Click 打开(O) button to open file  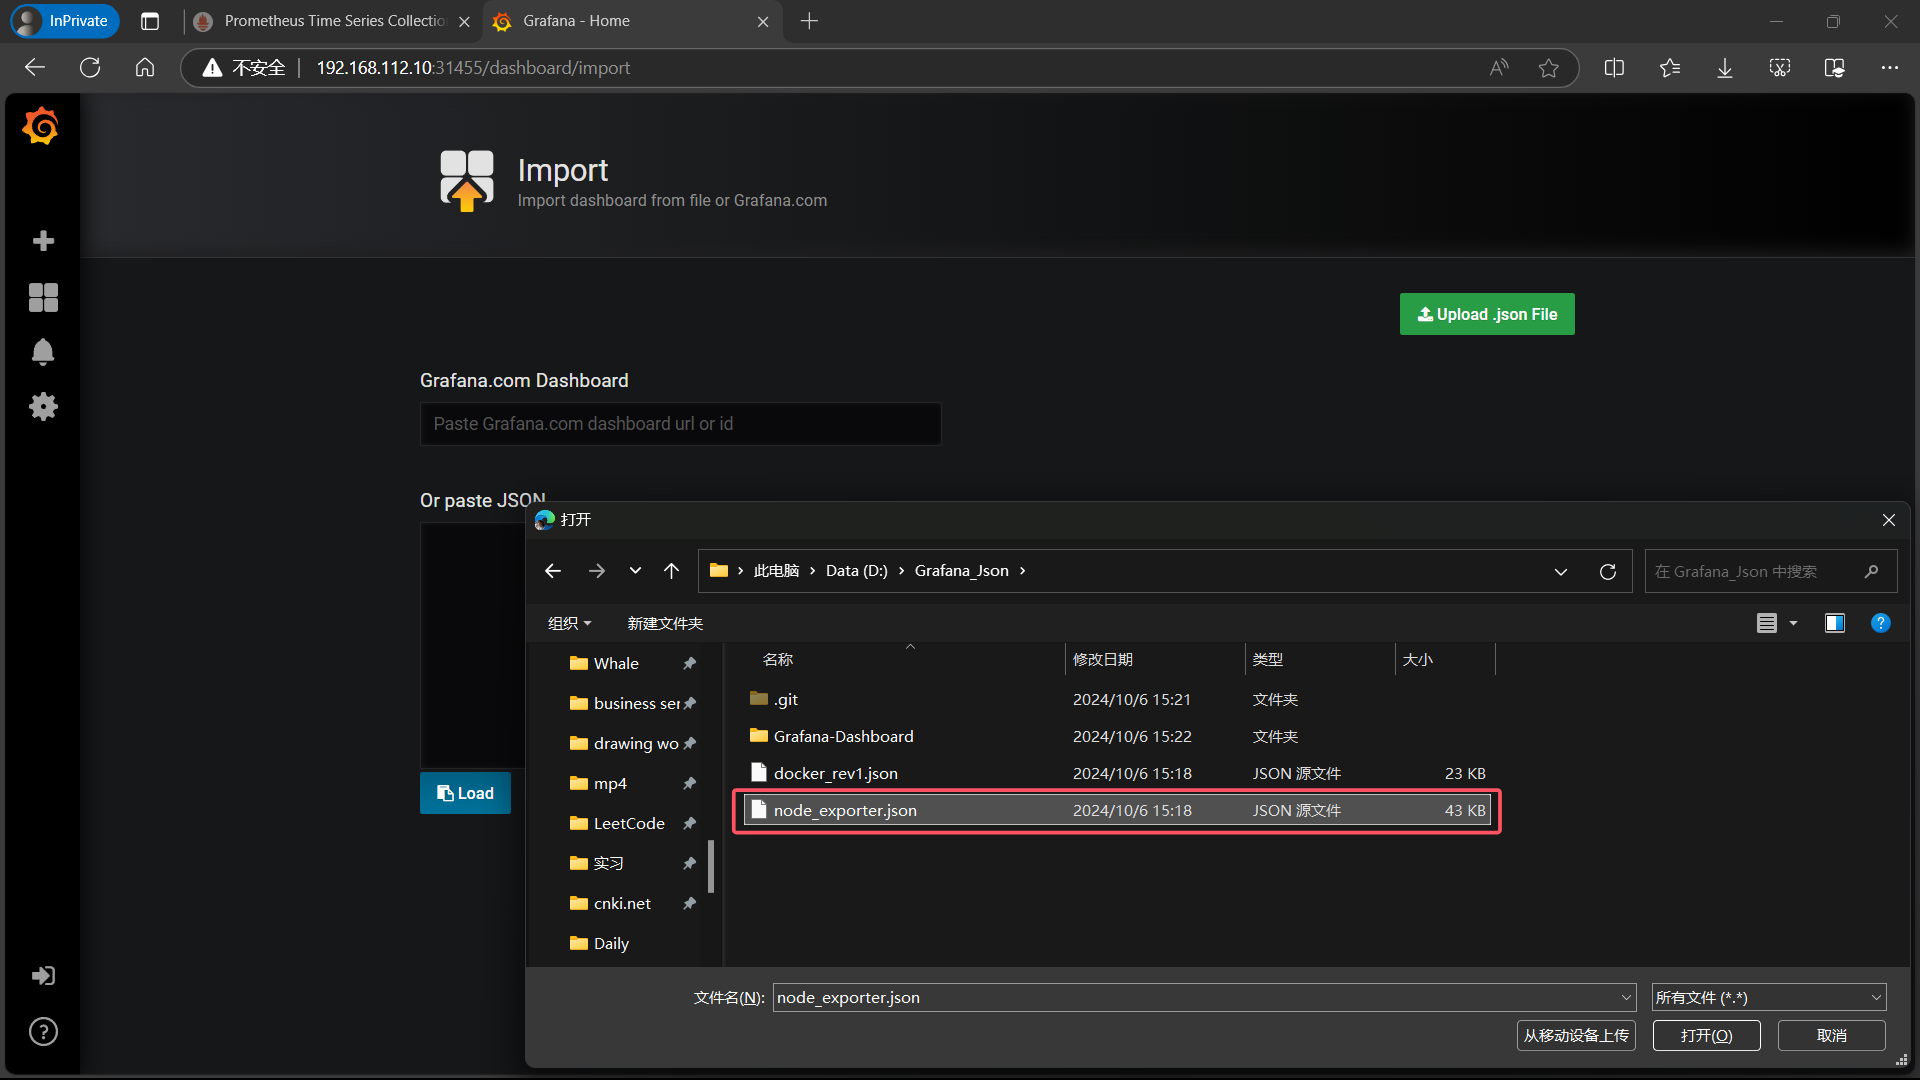pyautogui.click(x=1706, y=1036)
